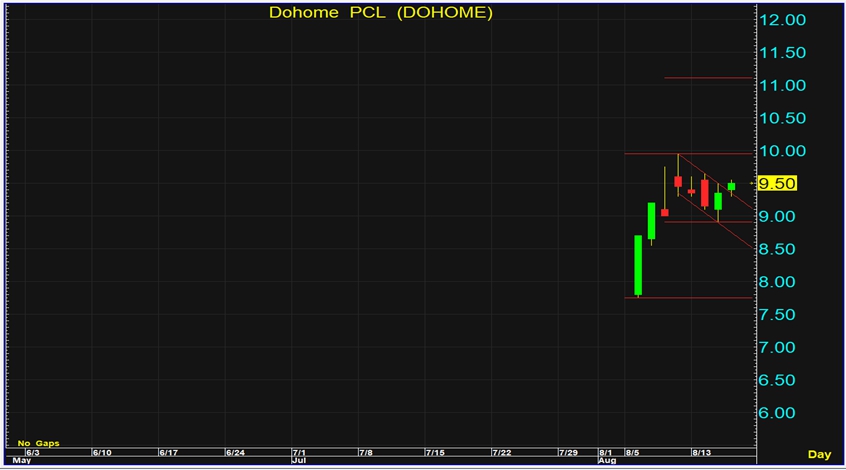Screen dimensions: 846x470
Task: Click the 8.50 price axis label
Action: pyautogui.click(x=777, y=249)
